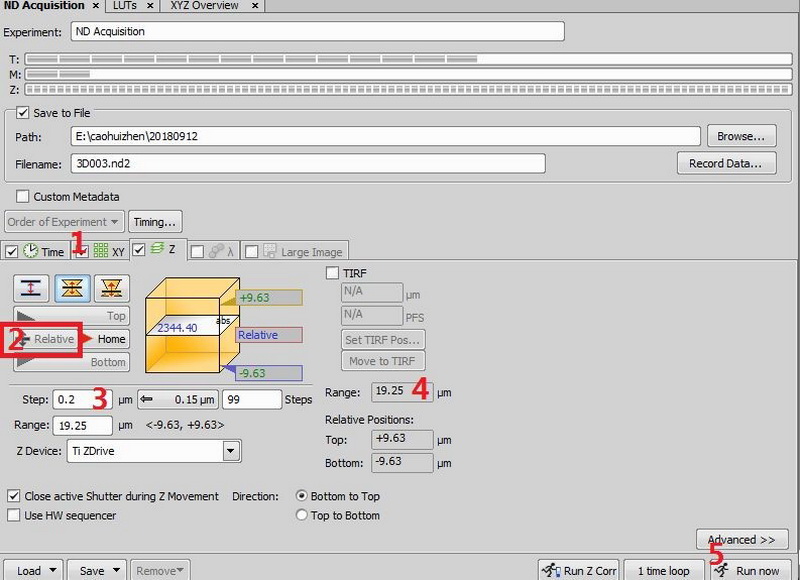
Task: Click the 1 time loop button
Action: tap(664, 570)
